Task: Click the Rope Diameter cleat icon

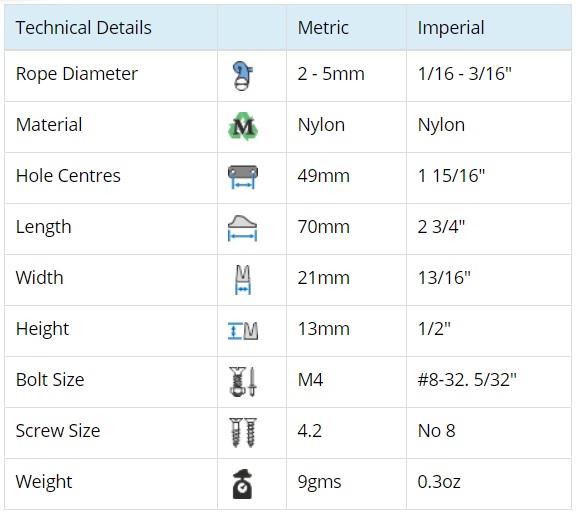Action: pos(243,75)
